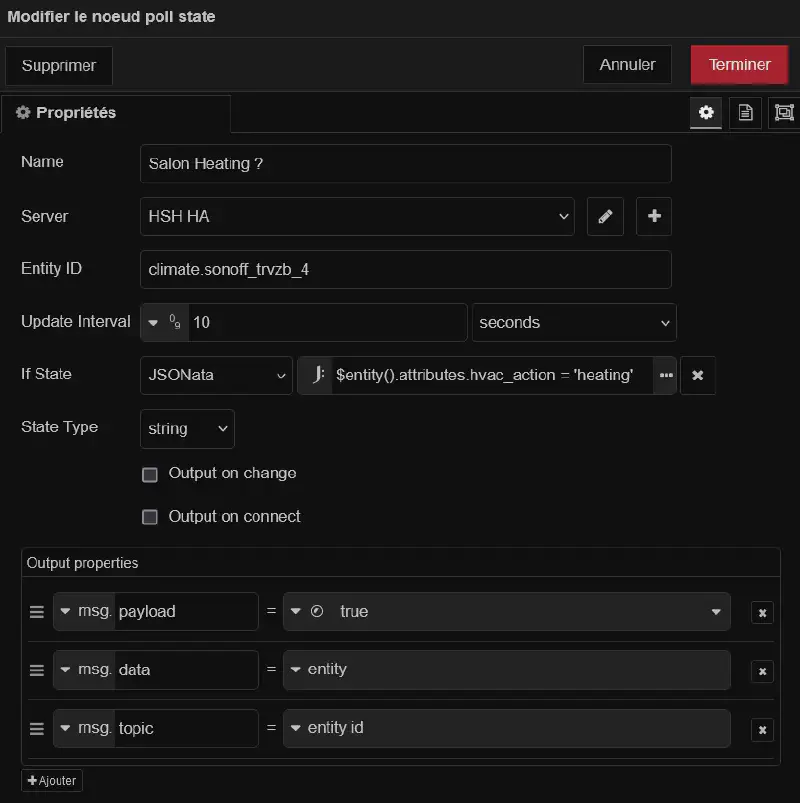Open the JSONata expression editor ellipsis button

click(x=666, y=375)
